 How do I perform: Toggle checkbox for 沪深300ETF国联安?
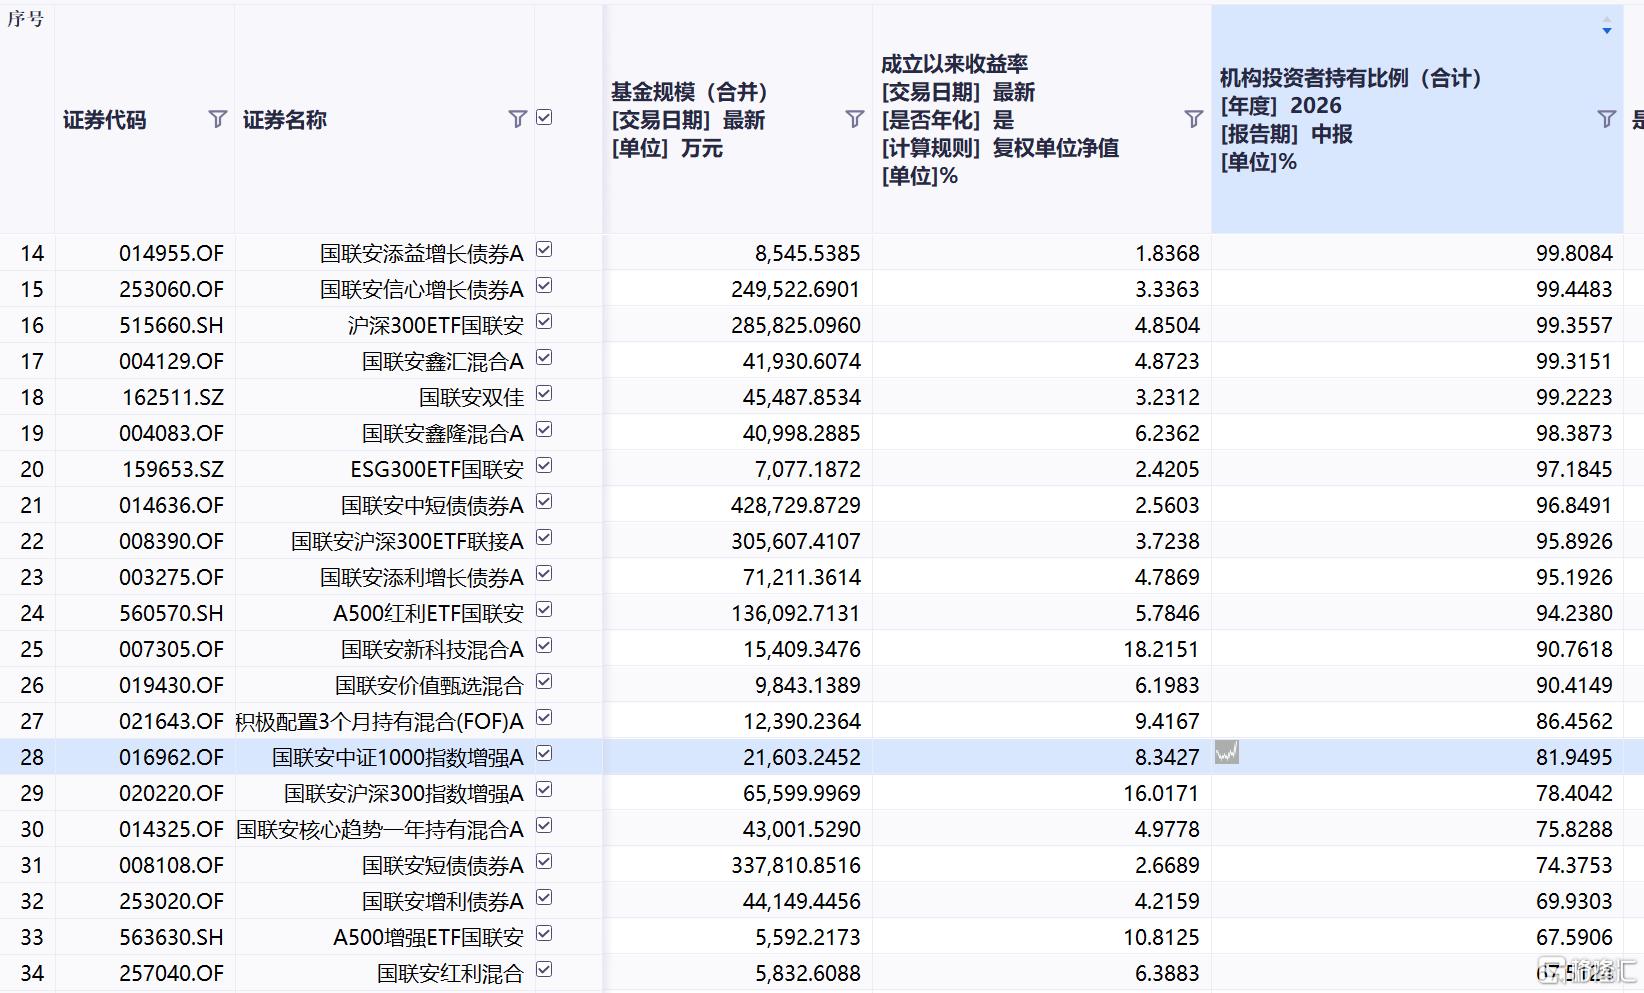(x=544, y=322)
